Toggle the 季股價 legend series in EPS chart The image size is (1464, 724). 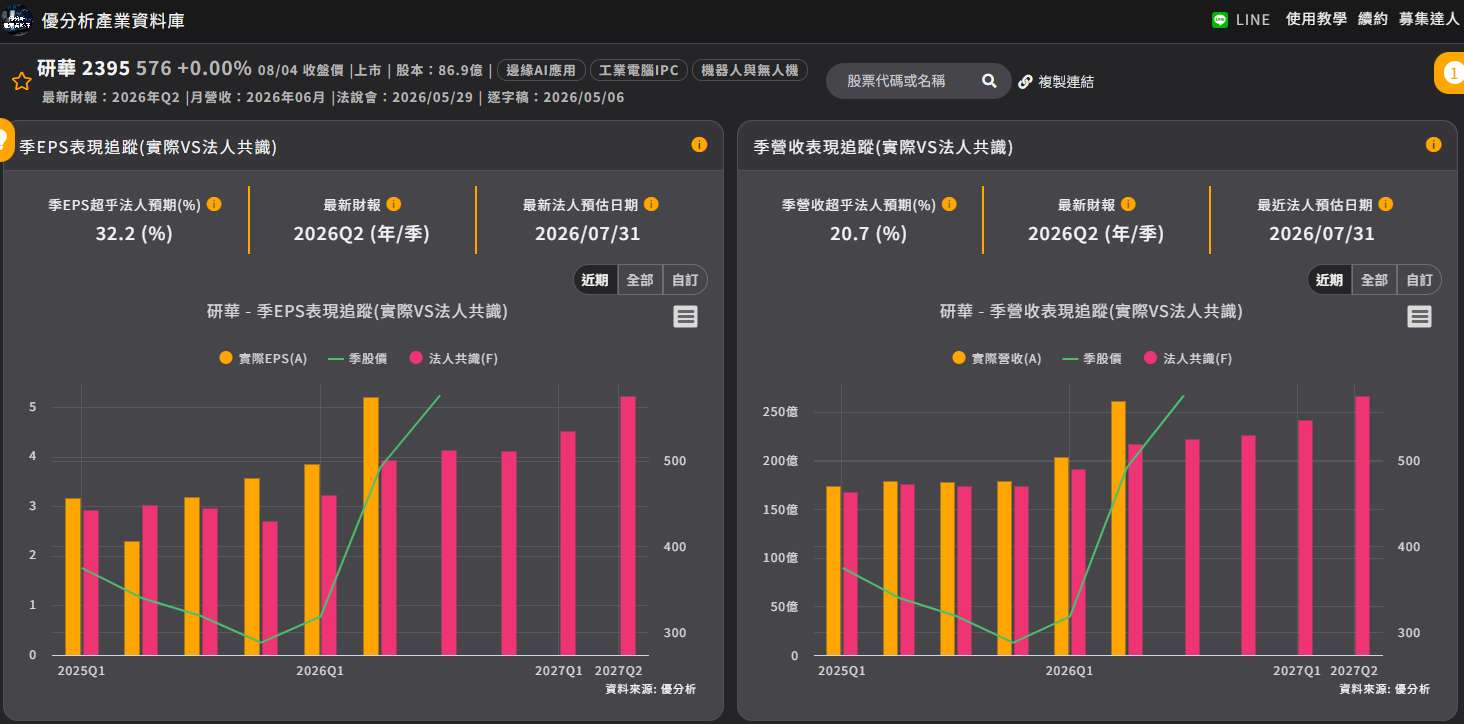pyautogui.click(x=357, y=358)
